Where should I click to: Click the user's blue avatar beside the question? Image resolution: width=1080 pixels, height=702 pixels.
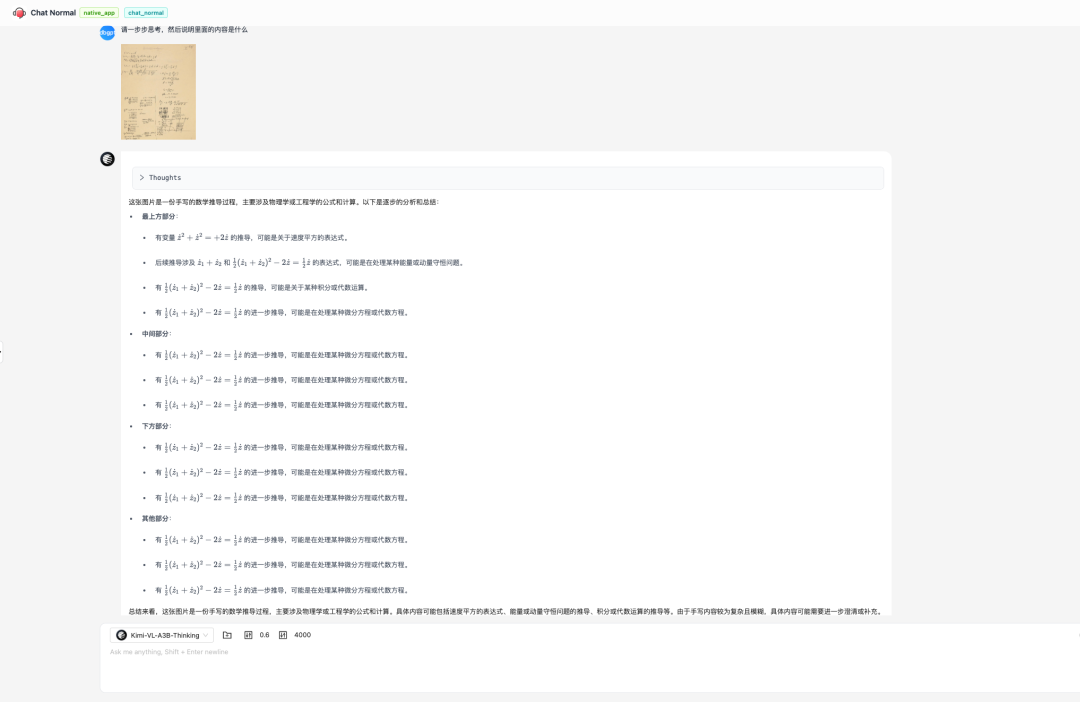107,32
